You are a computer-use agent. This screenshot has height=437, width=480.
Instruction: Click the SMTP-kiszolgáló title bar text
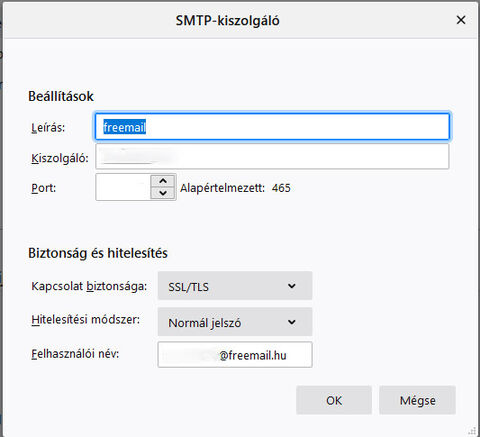228,21
